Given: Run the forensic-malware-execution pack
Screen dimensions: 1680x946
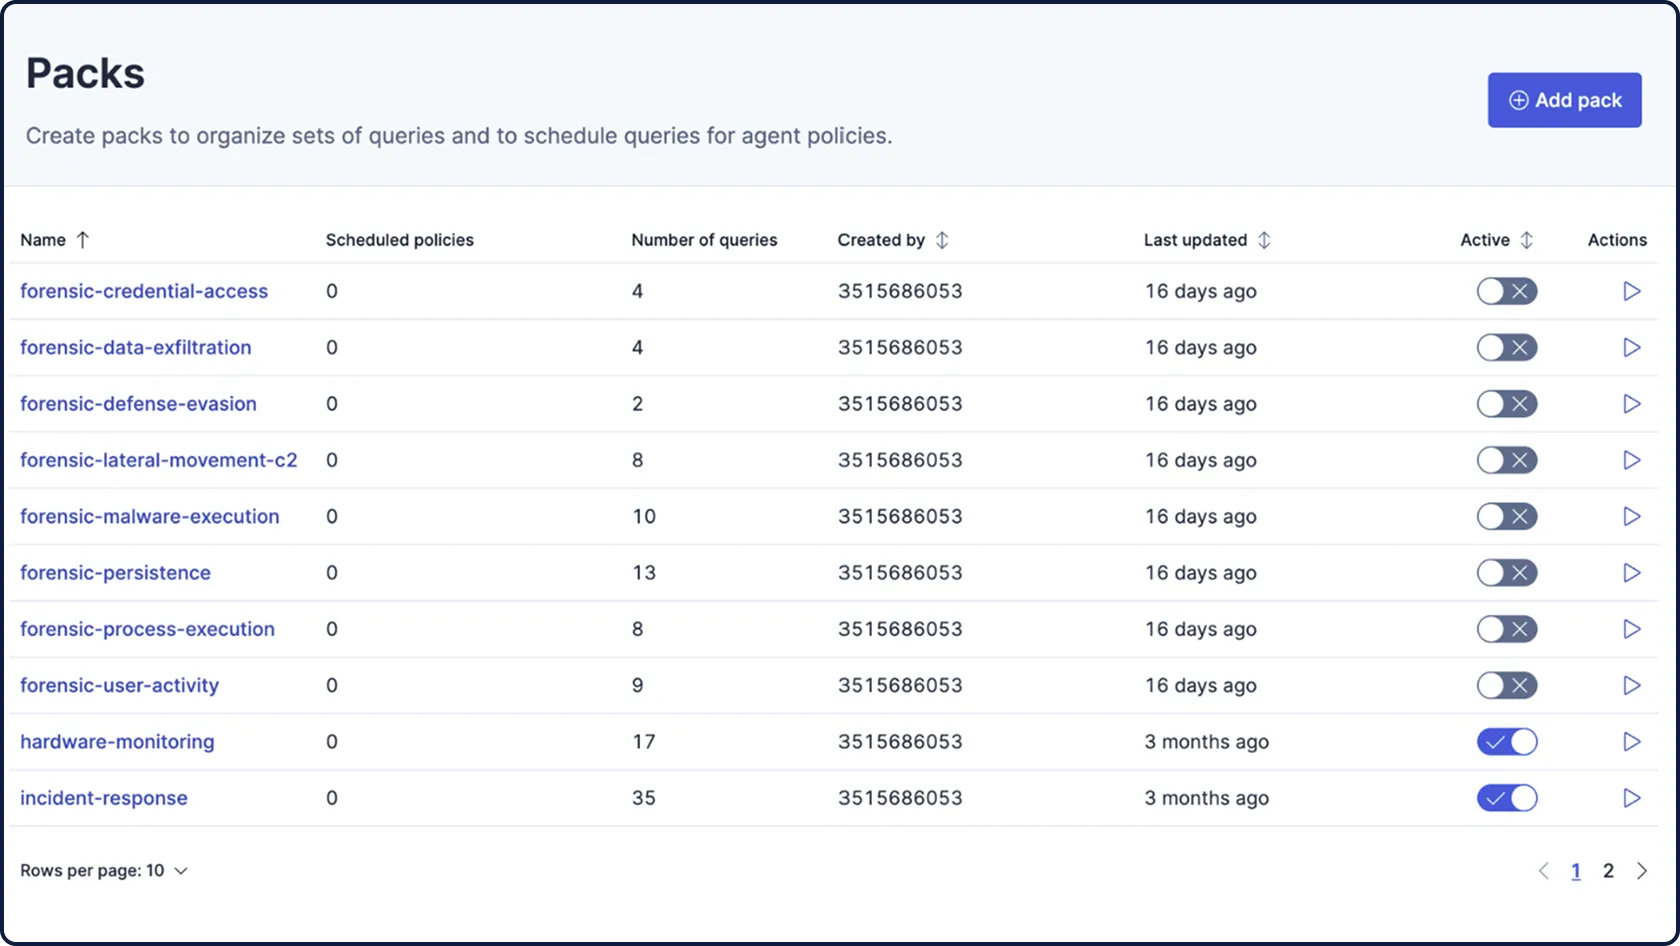Looking at the screenshot, I should click(x=1631, y=517).
